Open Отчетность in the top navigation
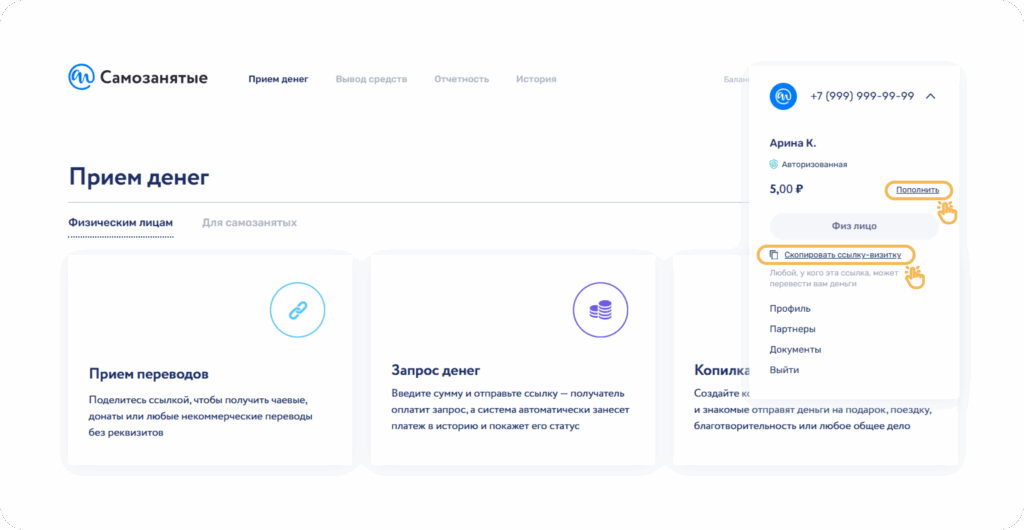Image resolution: width=1024 pixels, height=530 pixels. click(461, 79)
